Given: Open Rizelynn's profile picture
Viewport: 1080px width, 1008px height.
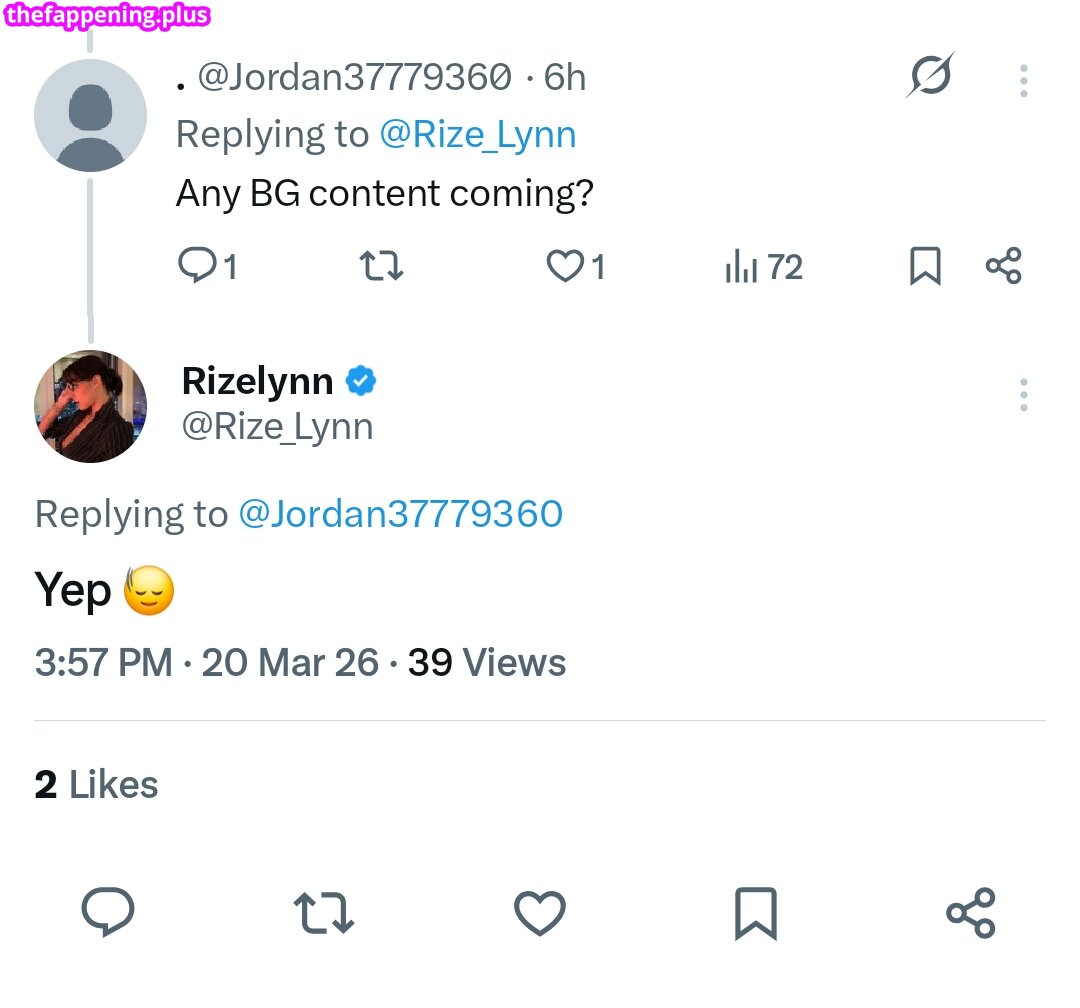Looking at the screenshot, I should 90,406.
